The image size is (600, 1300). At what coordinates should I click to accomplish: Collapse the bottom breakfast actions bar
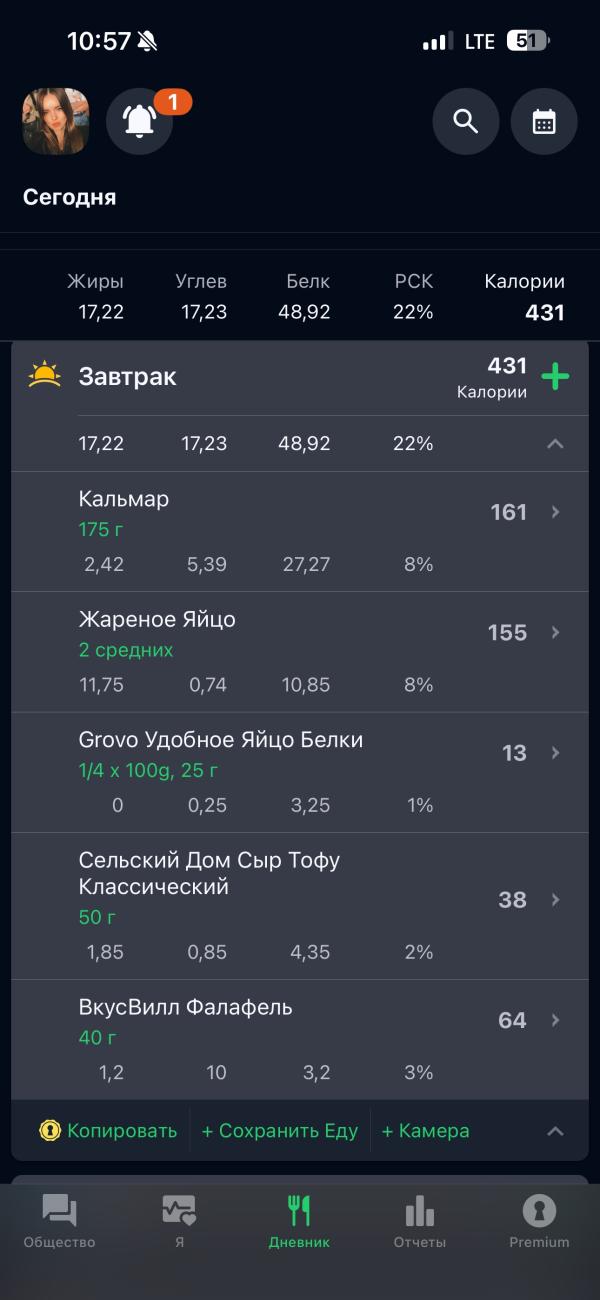pyautogui.click(x=555, y=1131)
